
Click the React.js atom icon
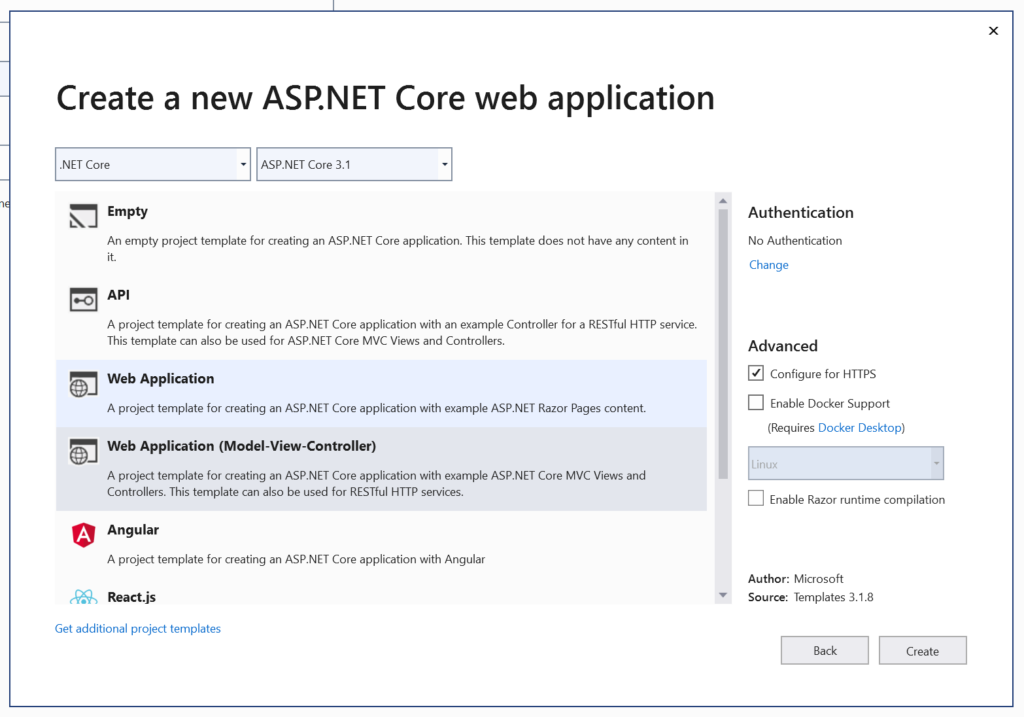84,596
